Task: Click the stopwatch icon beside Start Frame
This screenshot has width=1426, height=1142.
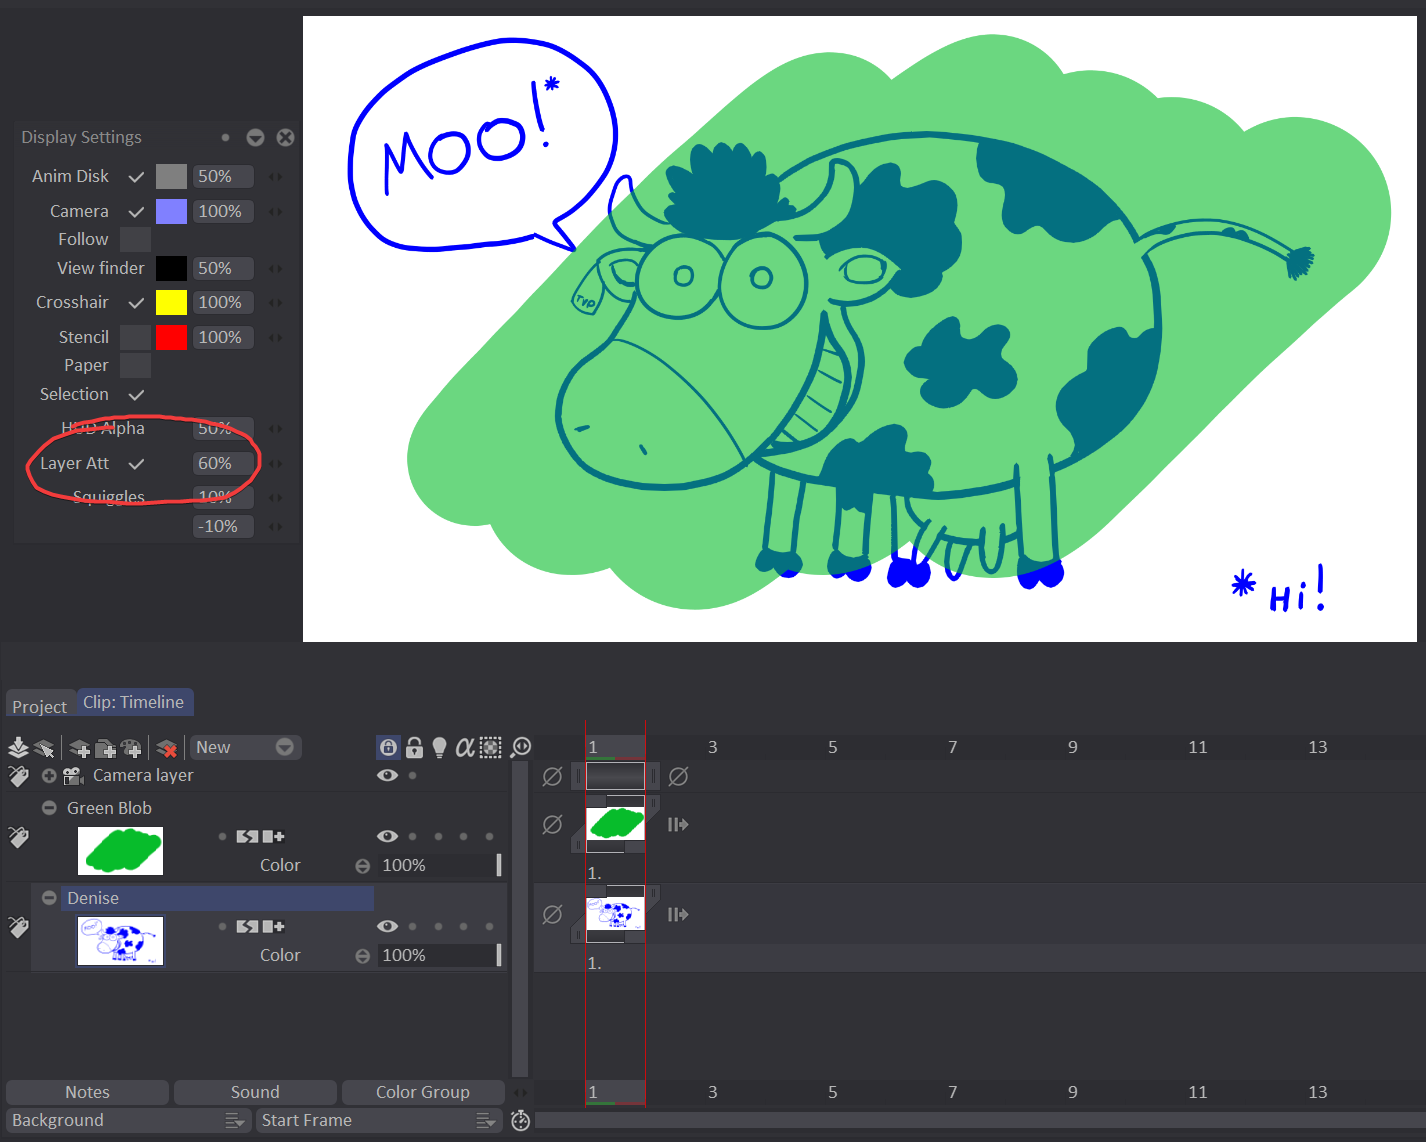Action: (x=520, y=1120)
